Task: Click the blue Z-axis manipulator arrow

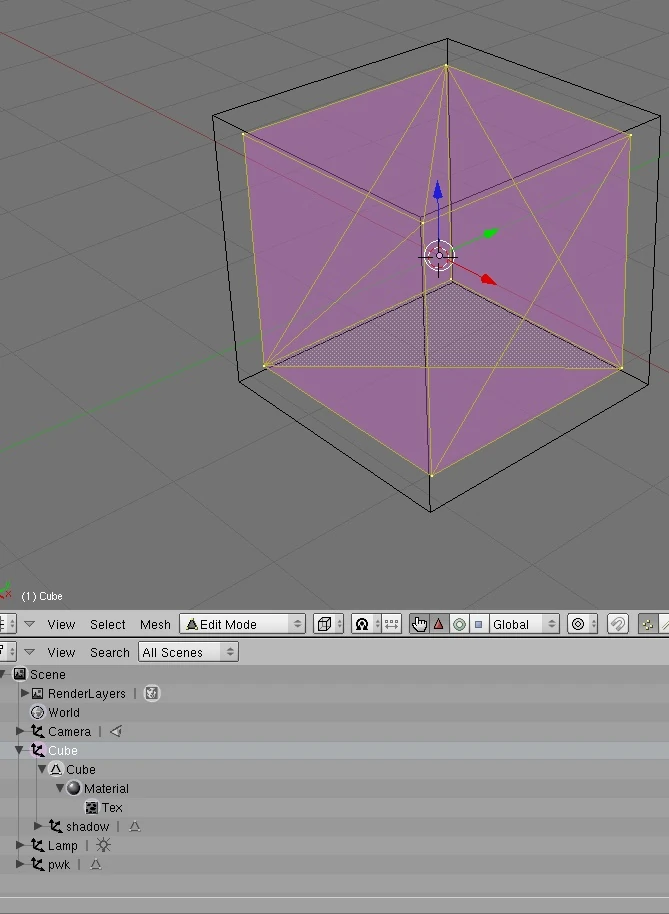Action: pyautogui.click(x=437, y=190)
